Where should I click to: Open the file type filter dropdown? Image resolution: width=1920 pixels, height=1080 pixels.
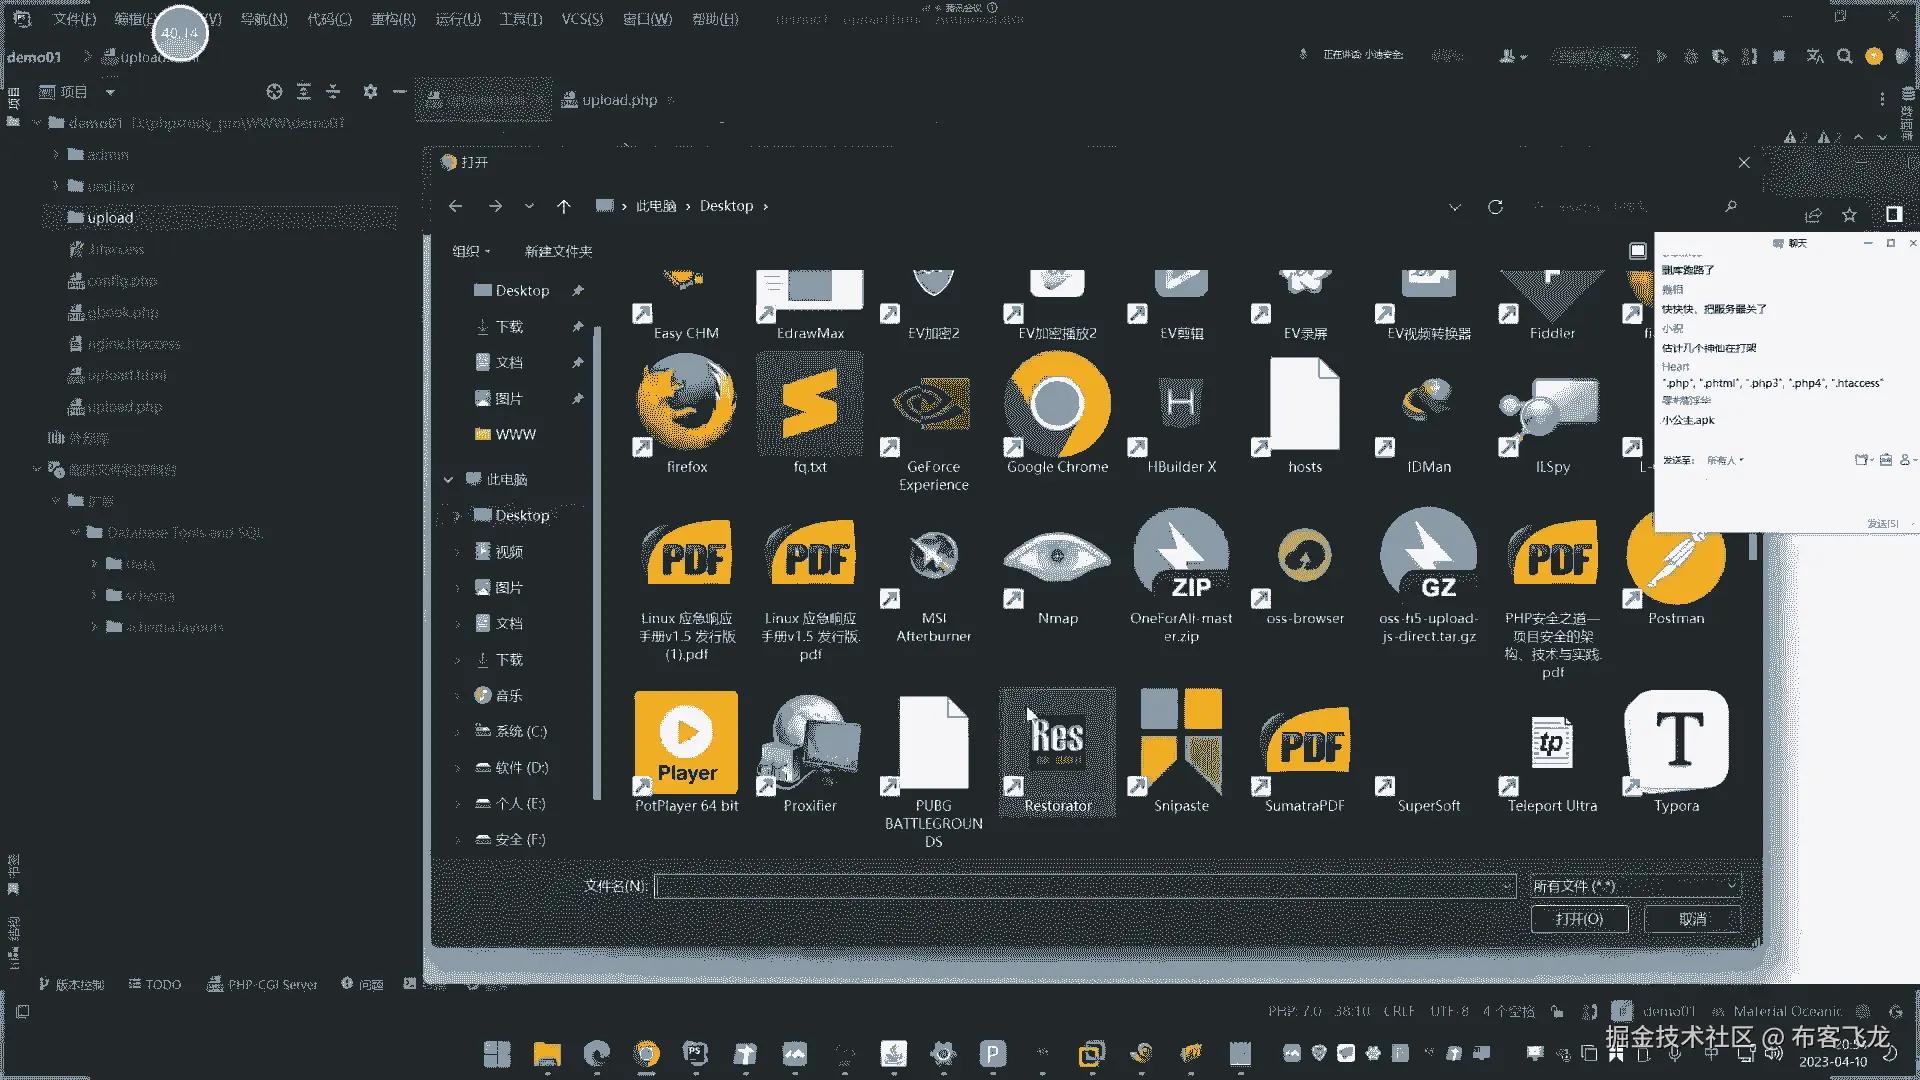click(1635, 886)
